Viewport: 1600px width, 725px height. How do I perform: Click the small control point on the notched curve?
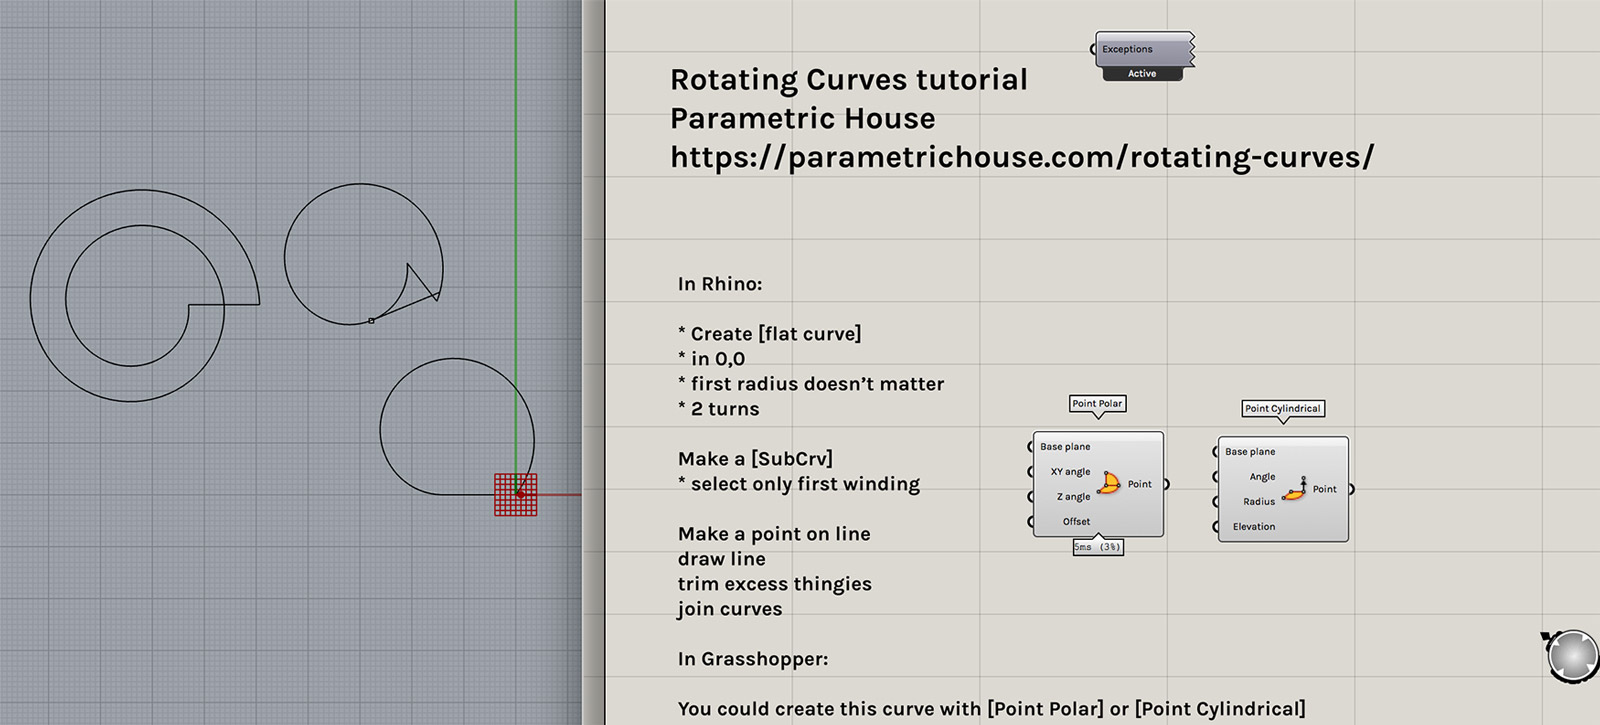coord(372,321)
